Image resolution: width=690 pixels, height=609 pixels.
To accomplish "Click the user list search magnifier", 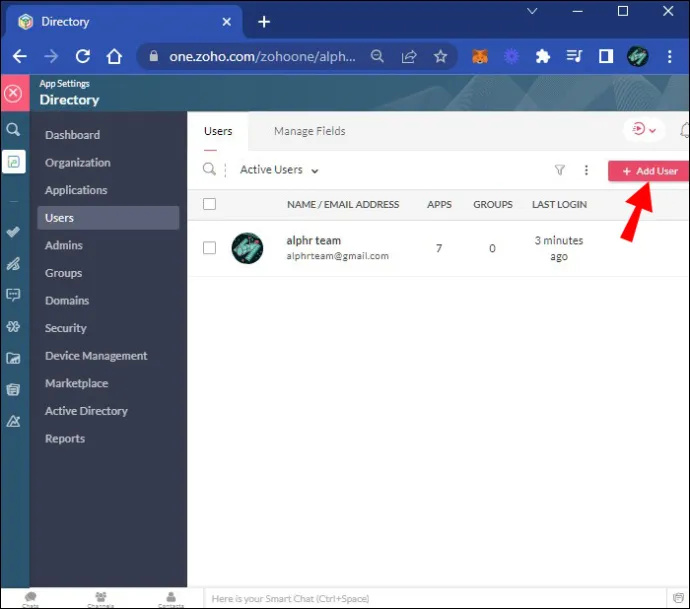I will pos(209,169).
